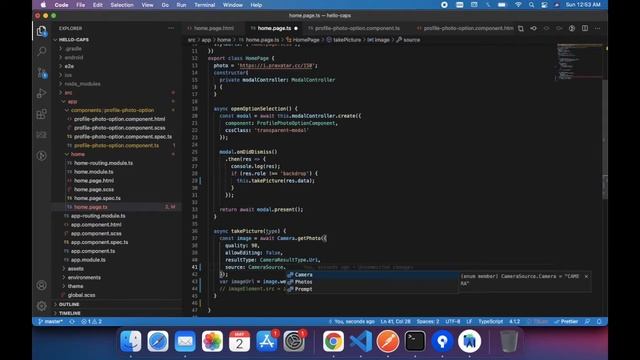Click the synchronize changes icon in status bar
This screenshot has width=640, height=360.
(x=72, y=322)
